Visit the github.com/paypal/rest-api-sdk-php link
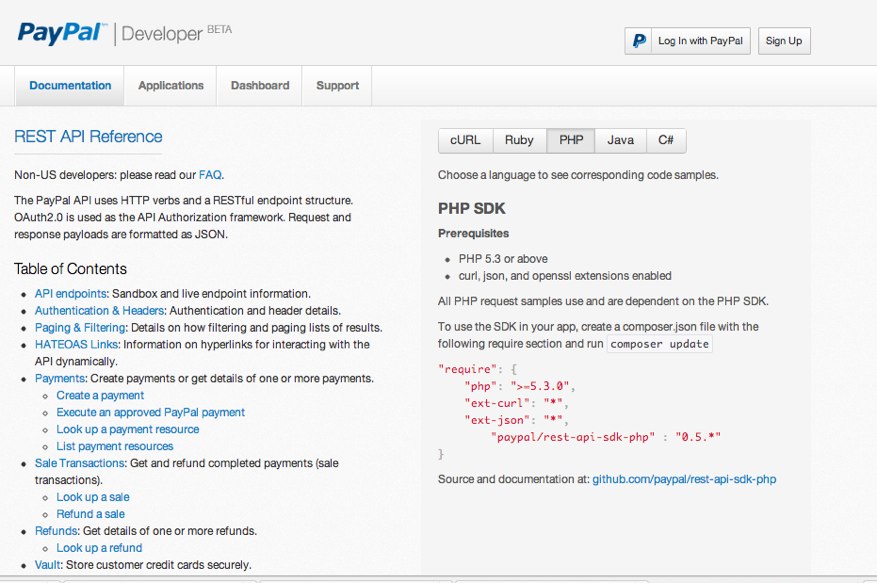 [x=684, y=480]
